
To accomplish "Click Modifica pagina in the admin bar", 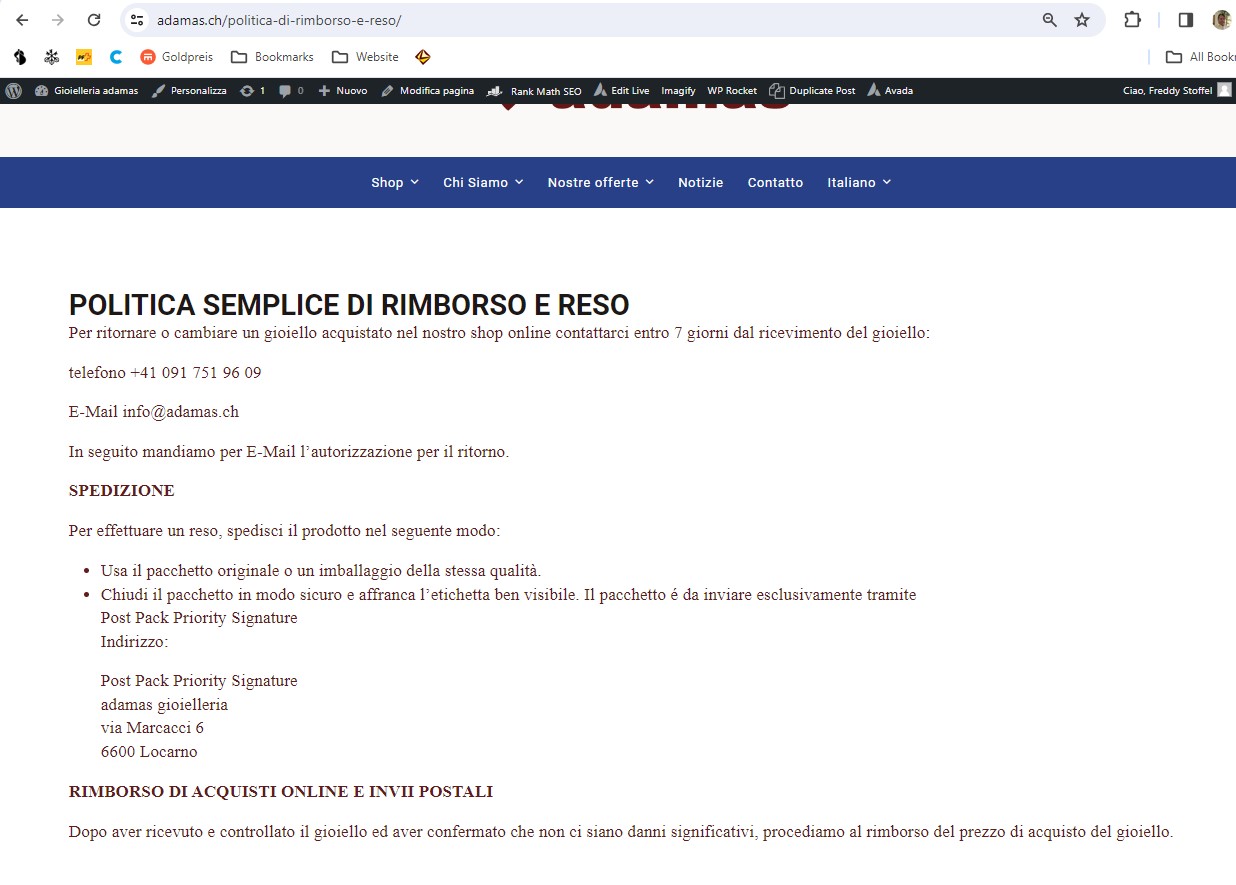I will [x=427, y=90].
